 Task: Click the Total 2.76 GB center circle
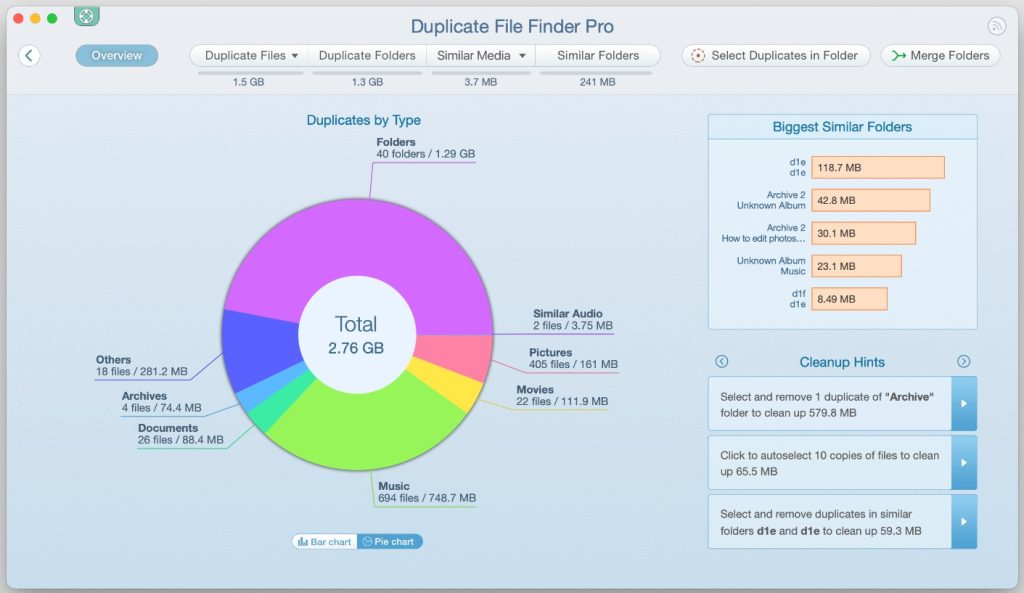pos(357,334)
